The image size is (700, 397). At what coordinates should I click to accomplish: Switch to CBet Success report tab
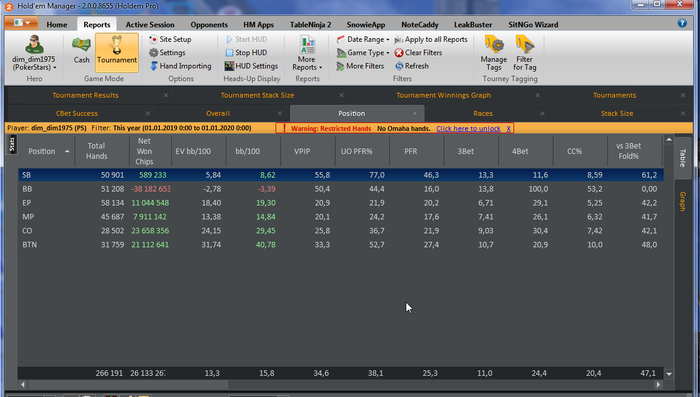pos(76,113)
